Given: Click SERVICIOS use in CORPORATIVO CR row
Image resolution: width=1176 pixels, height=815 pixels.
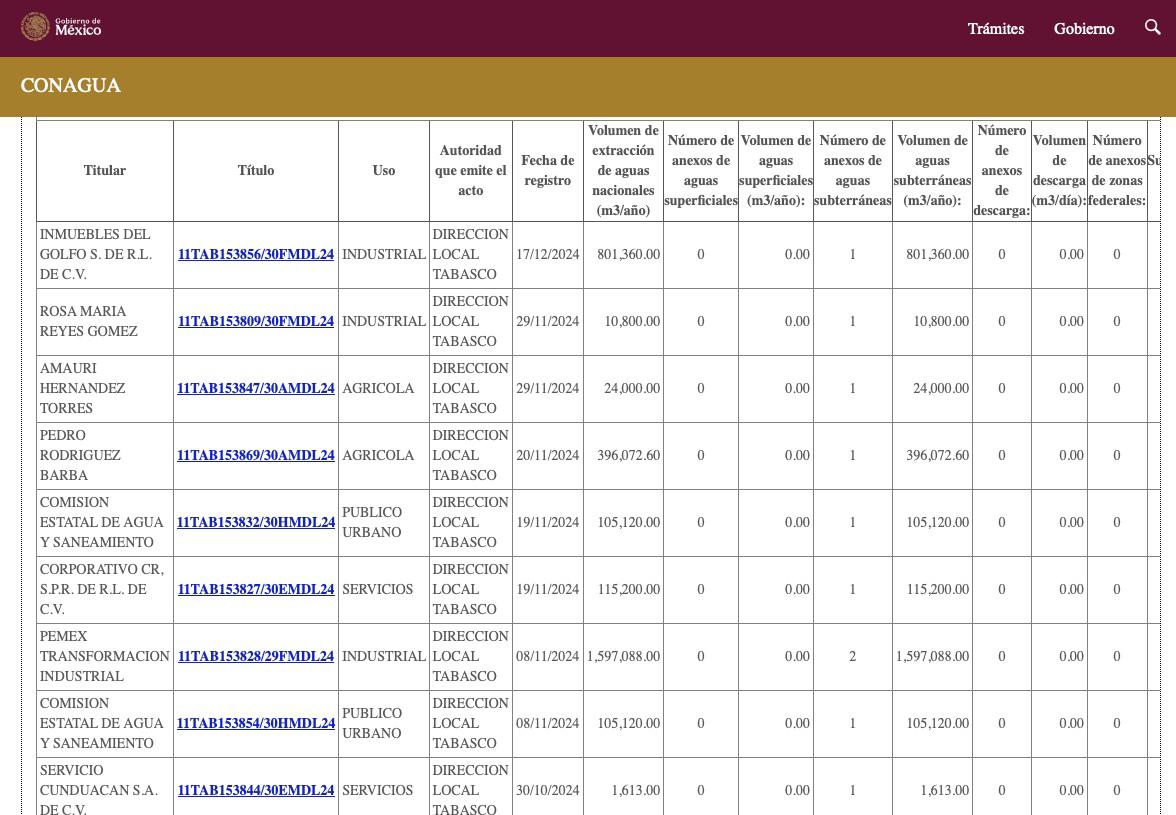Looking at the screenshot, I should point(377,589).
